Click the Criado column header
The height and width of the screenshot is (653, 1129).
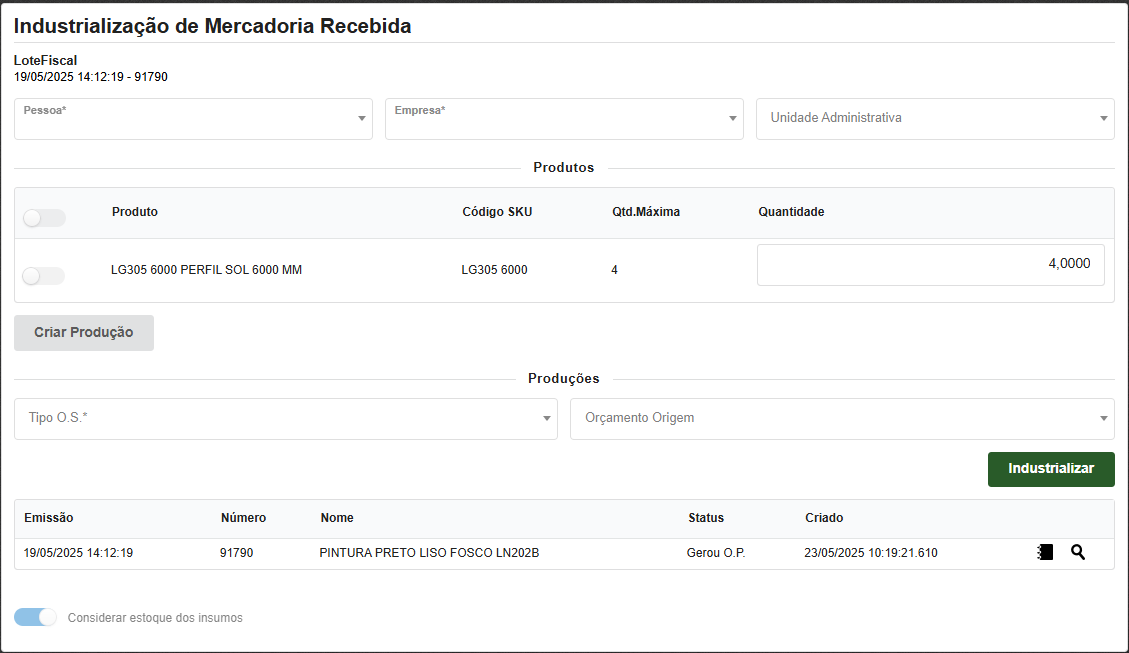point(824,518)
